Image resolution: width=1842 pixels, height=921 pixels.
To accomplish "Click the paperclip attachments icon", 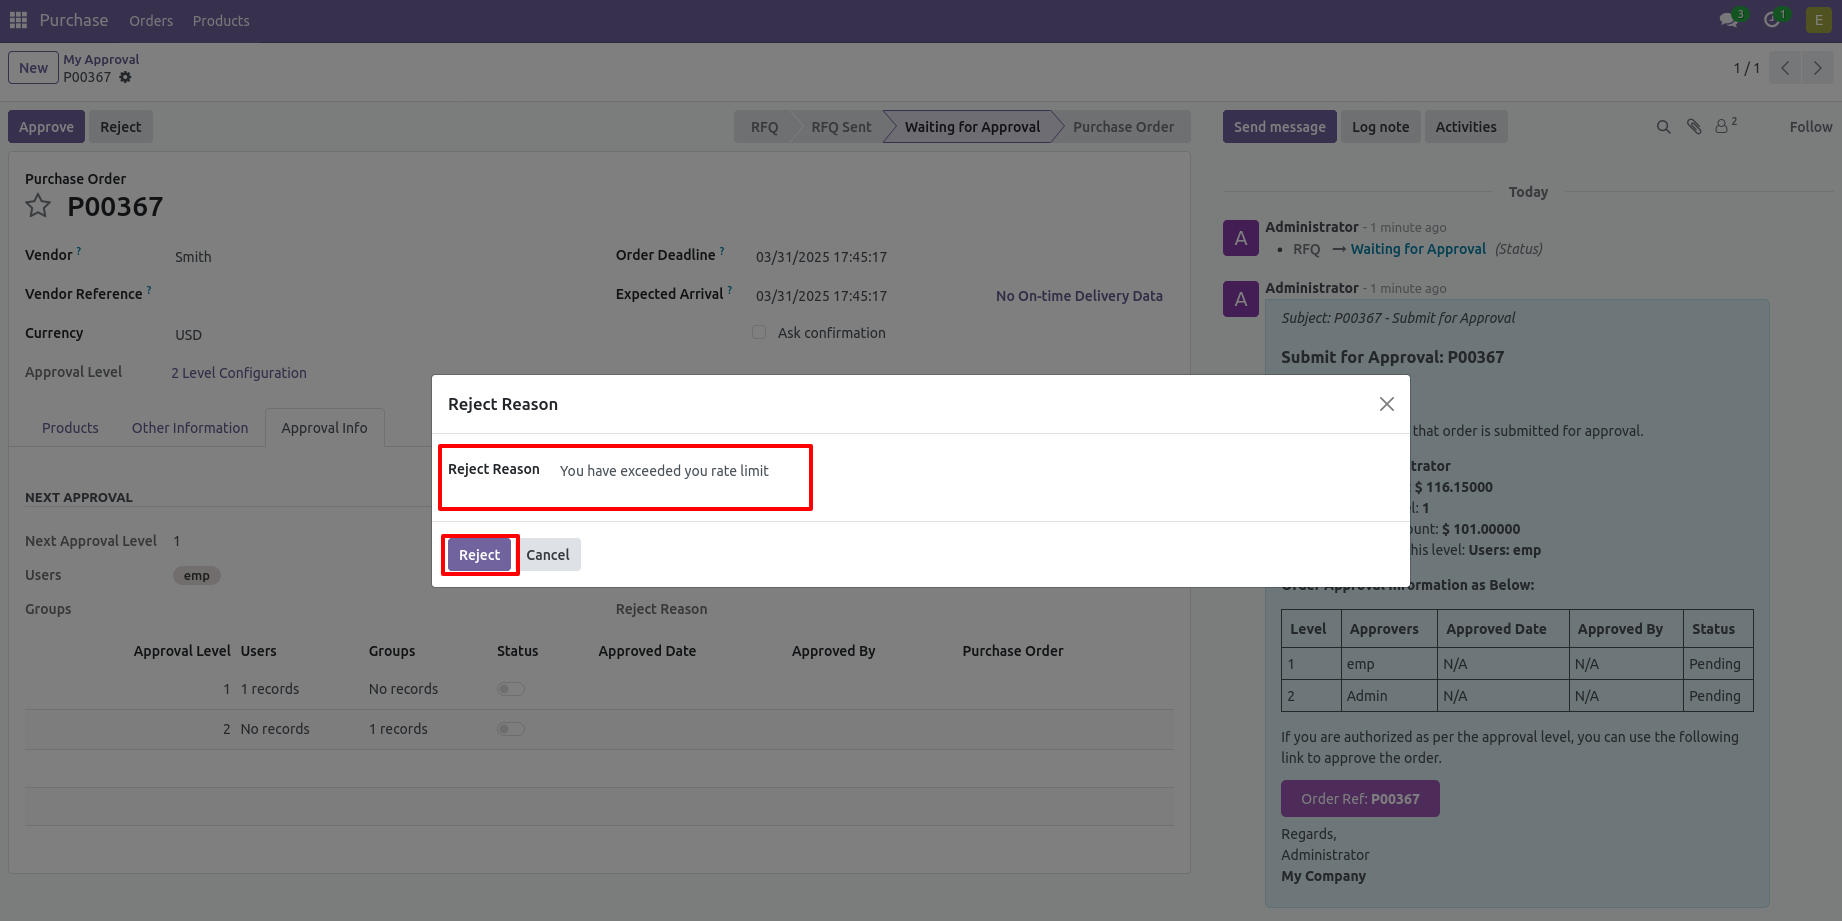I will pos(1693,126).
